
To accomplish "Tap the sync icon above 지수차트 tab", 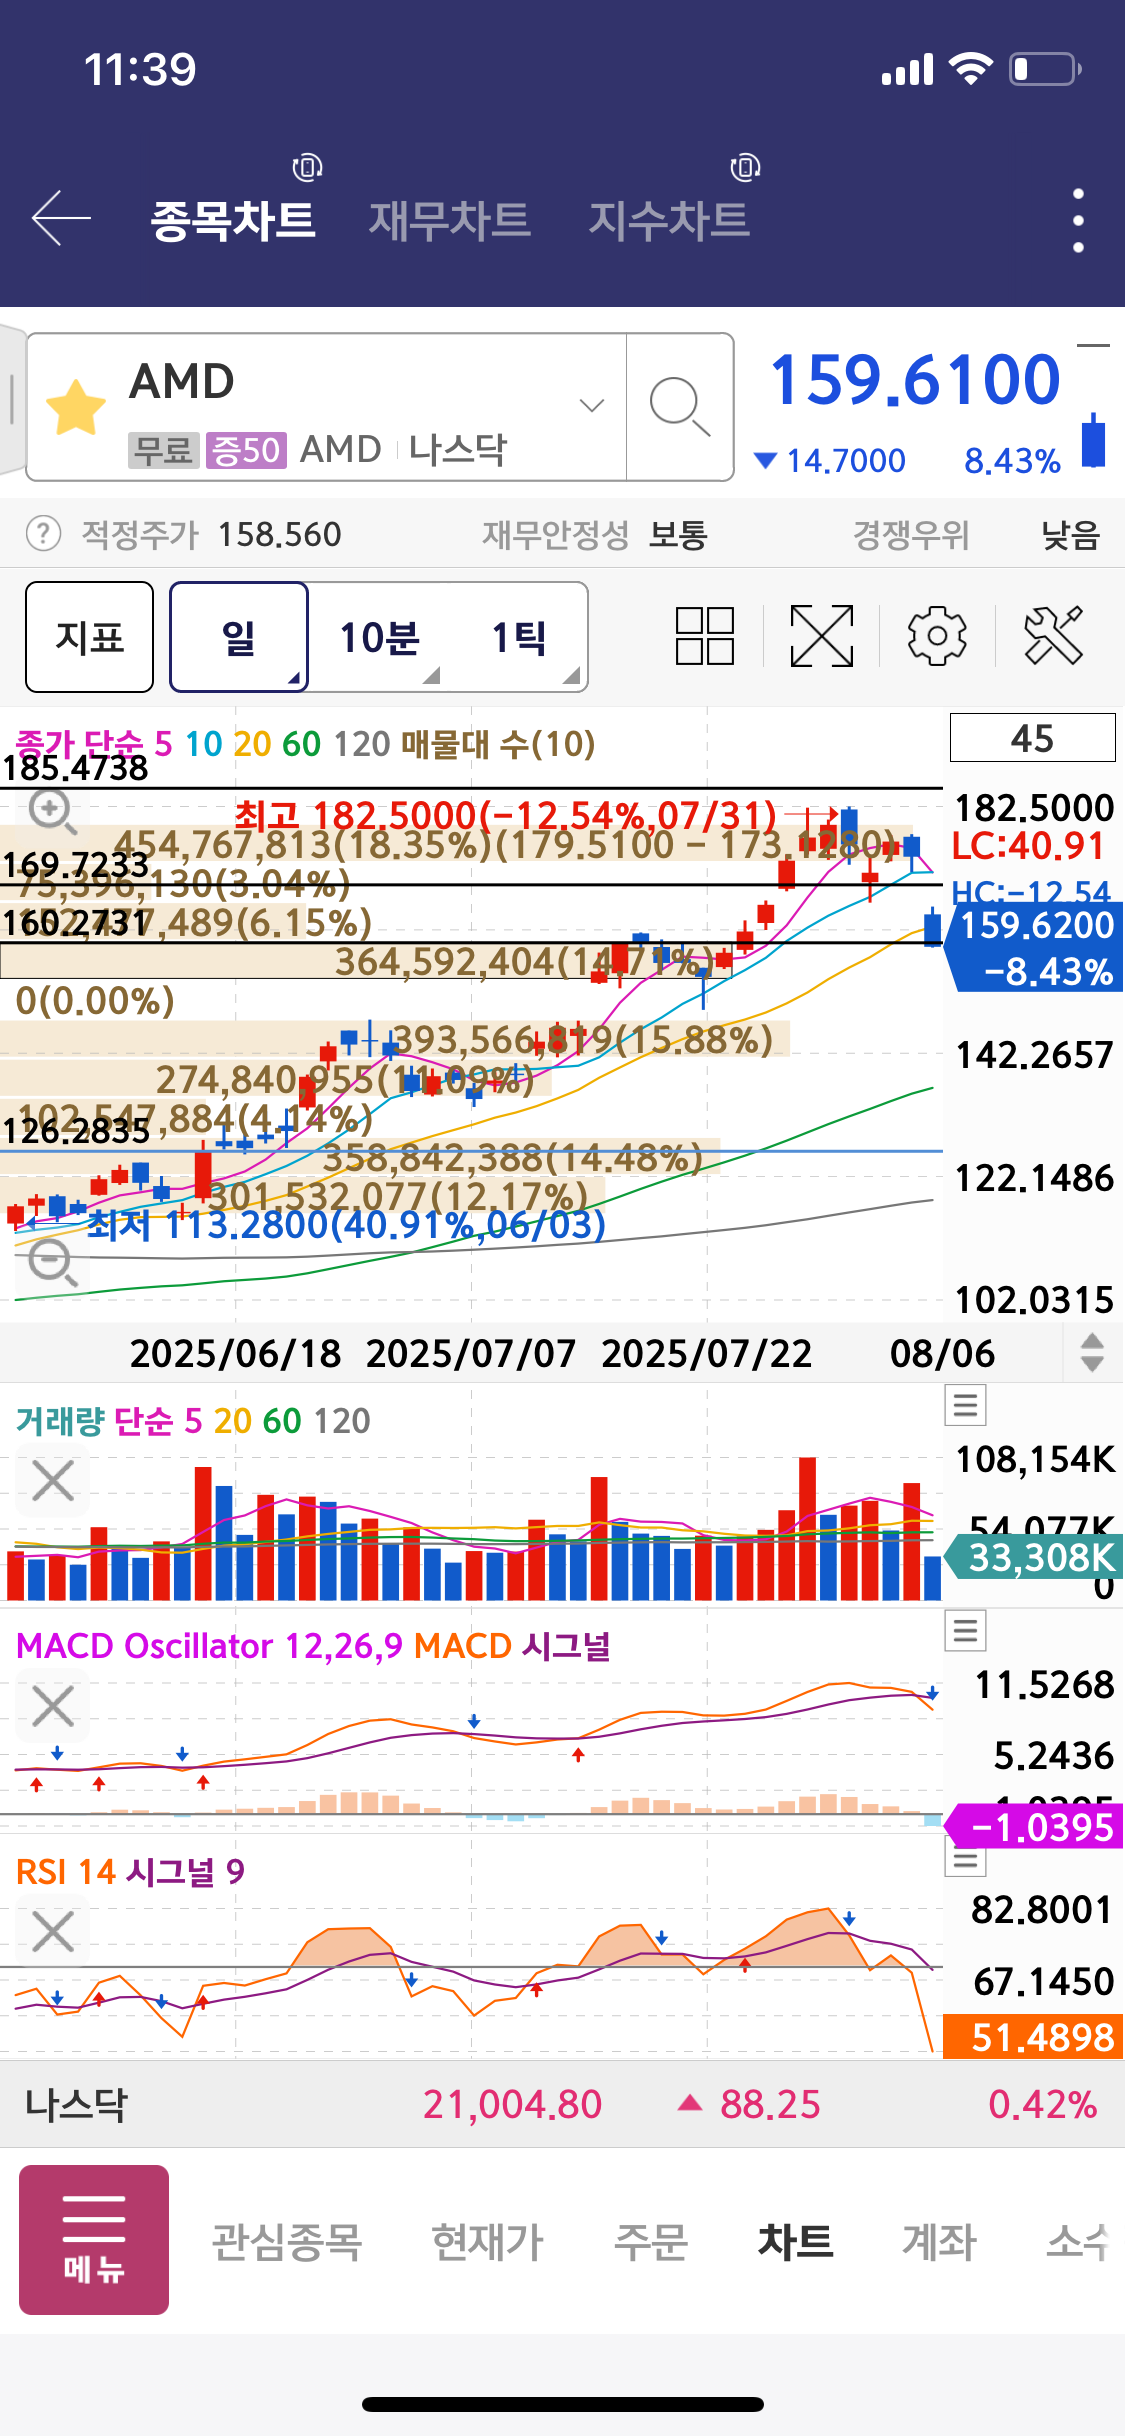I will pyautogui.click(x=745, y=167).
